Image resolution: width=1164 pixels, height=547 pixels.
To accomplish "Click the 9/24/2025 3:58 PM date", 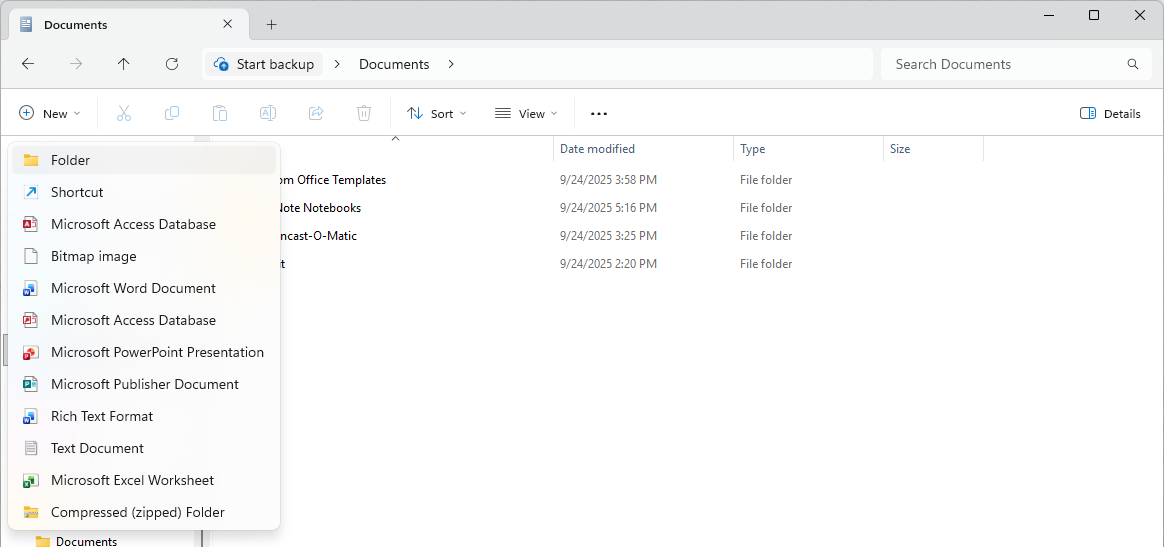I will pos(608,180).
